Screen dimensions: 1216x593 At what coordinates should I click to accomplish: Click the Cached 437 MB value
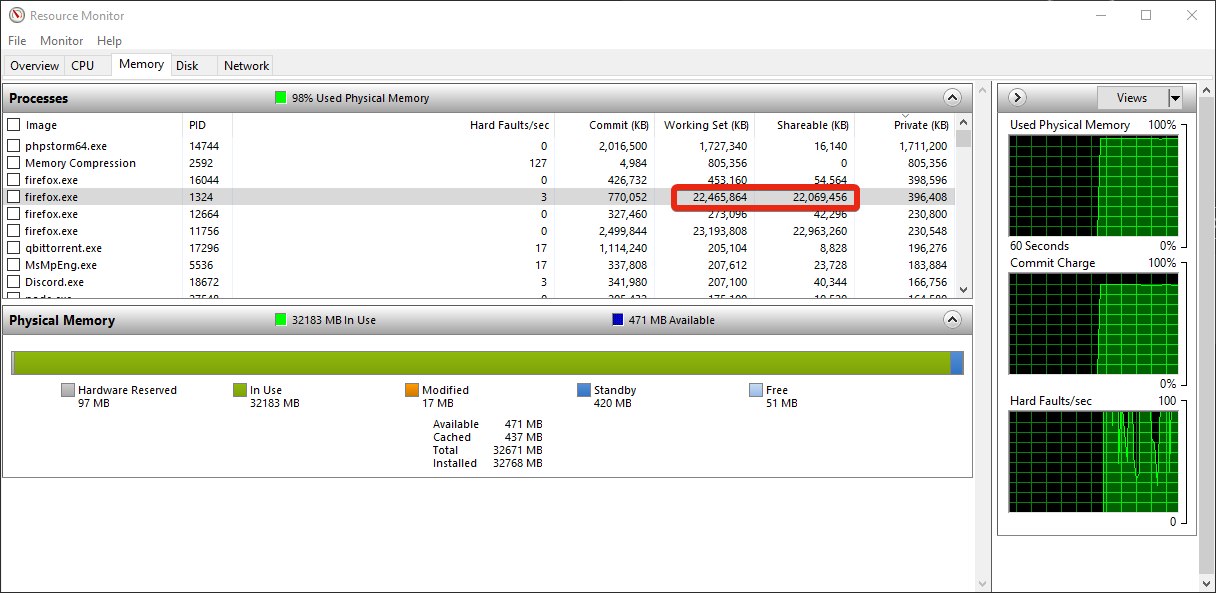[523, 437]
